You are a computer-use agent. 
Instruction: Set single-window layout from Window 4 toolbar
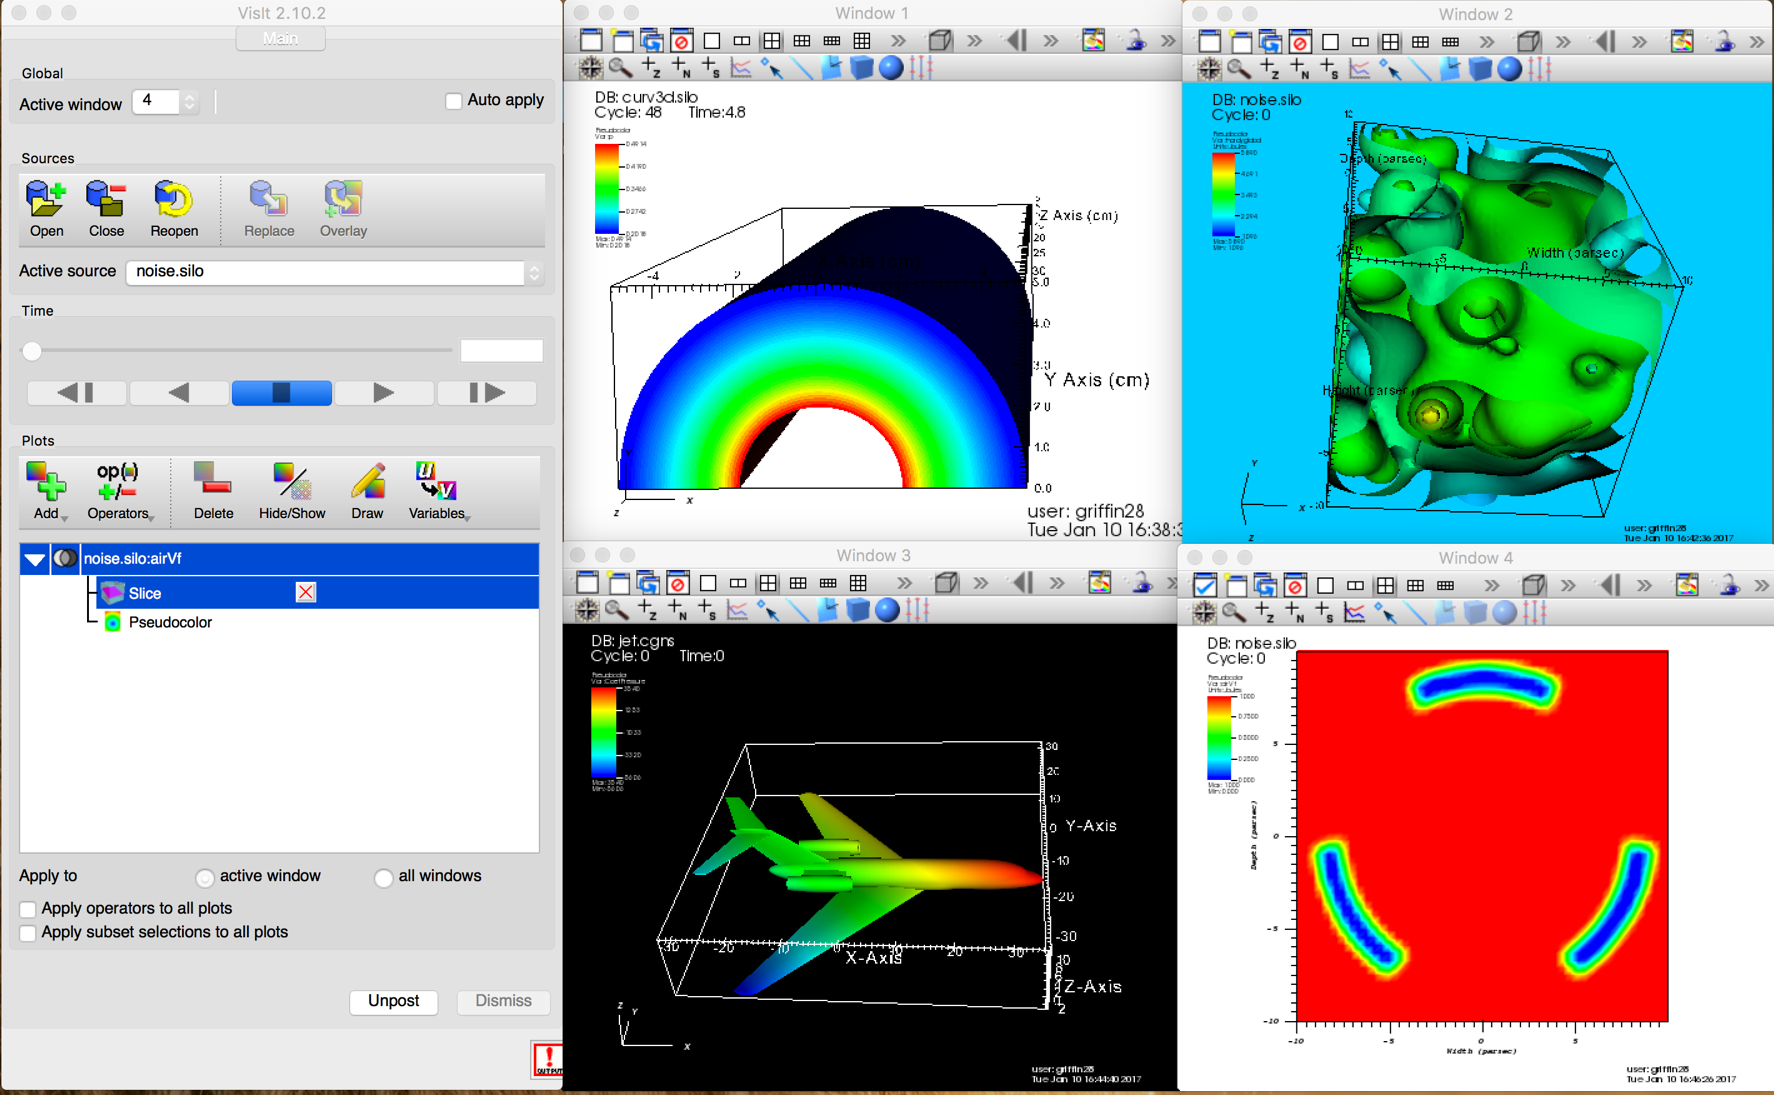click(x=1325, y=585)
